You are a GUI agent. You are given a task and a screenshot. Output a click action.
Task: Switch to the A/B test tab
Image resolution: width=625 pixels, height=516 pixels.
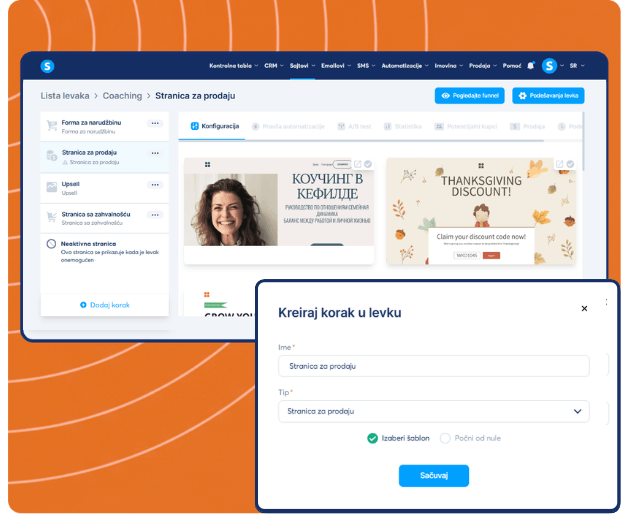354,127
